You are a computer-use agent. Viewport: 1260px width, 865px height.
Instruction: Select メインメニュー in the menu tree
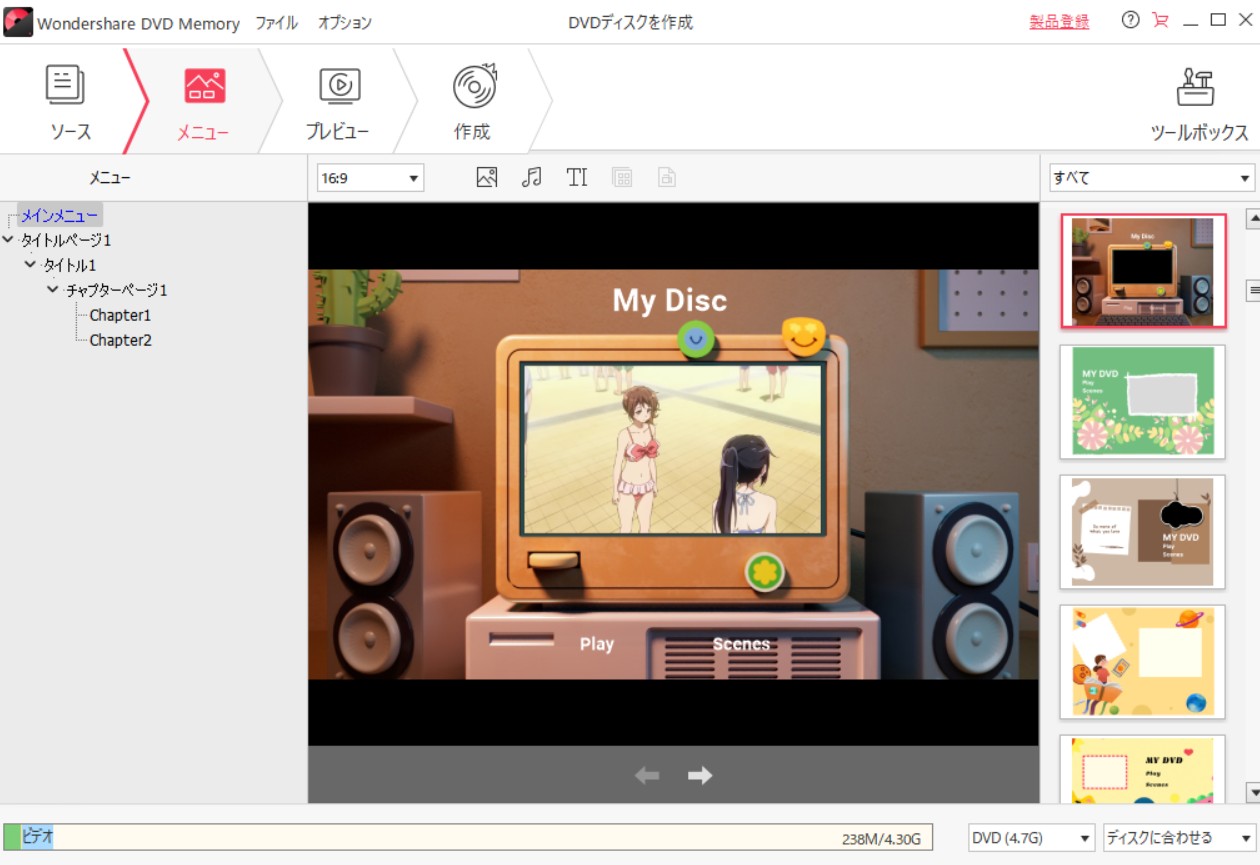pyautogui.click(x=60, y=215)
